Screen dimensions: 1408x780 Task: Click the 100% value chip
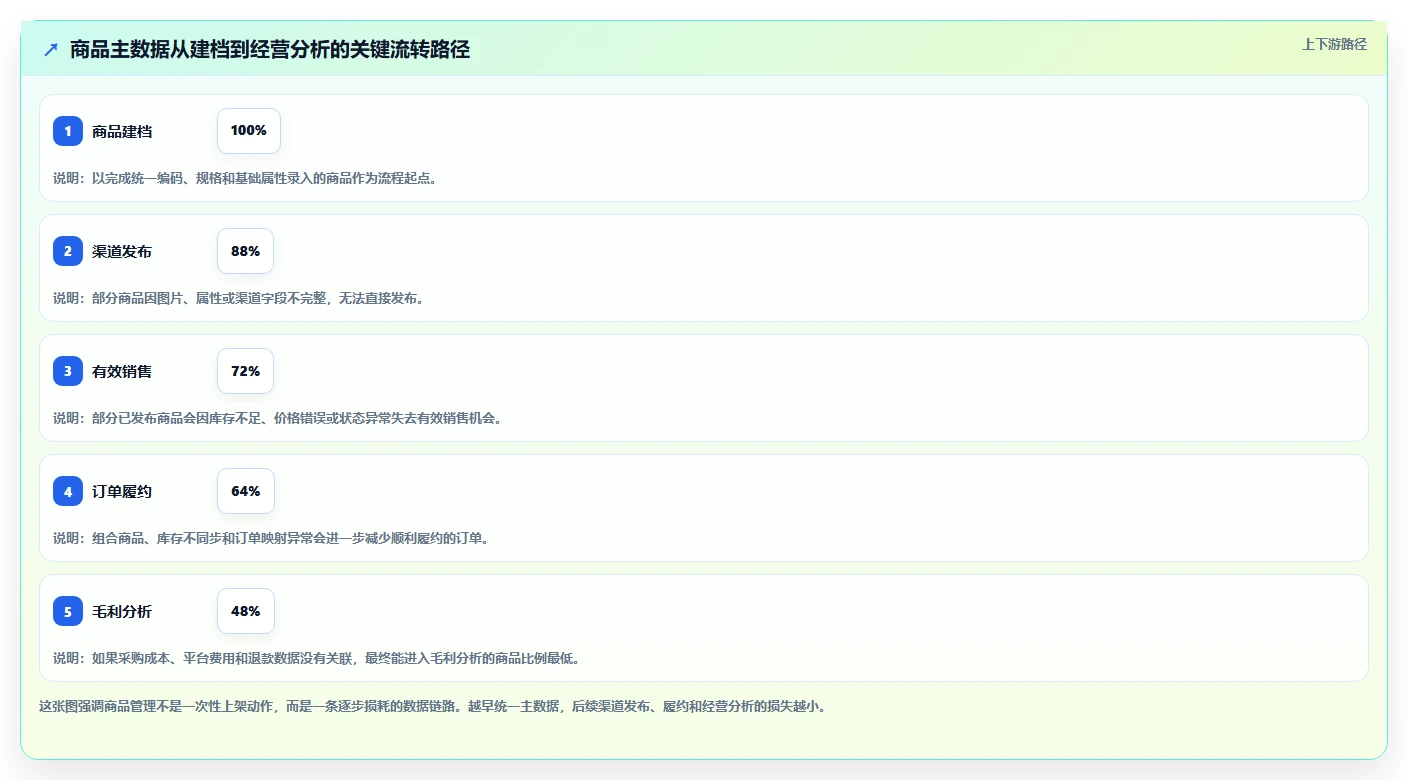249,131
